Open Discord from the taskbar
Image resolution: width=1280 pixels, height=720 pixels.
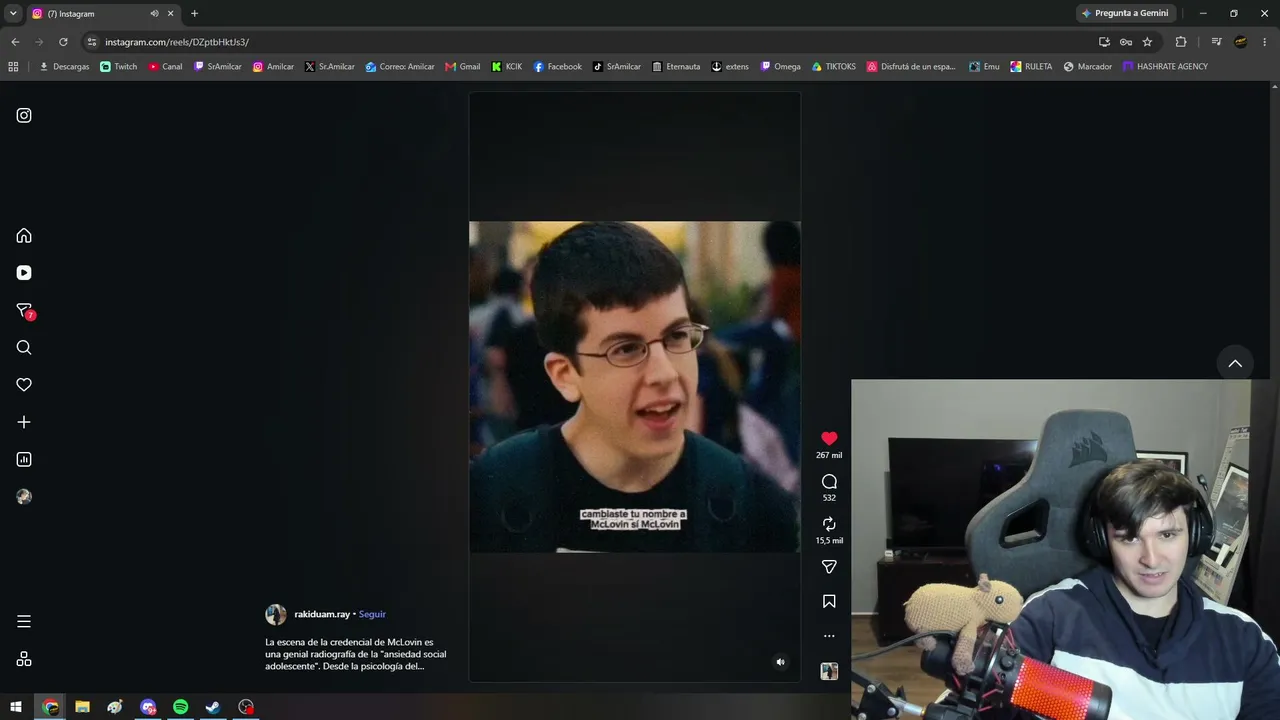click(148, 707)
